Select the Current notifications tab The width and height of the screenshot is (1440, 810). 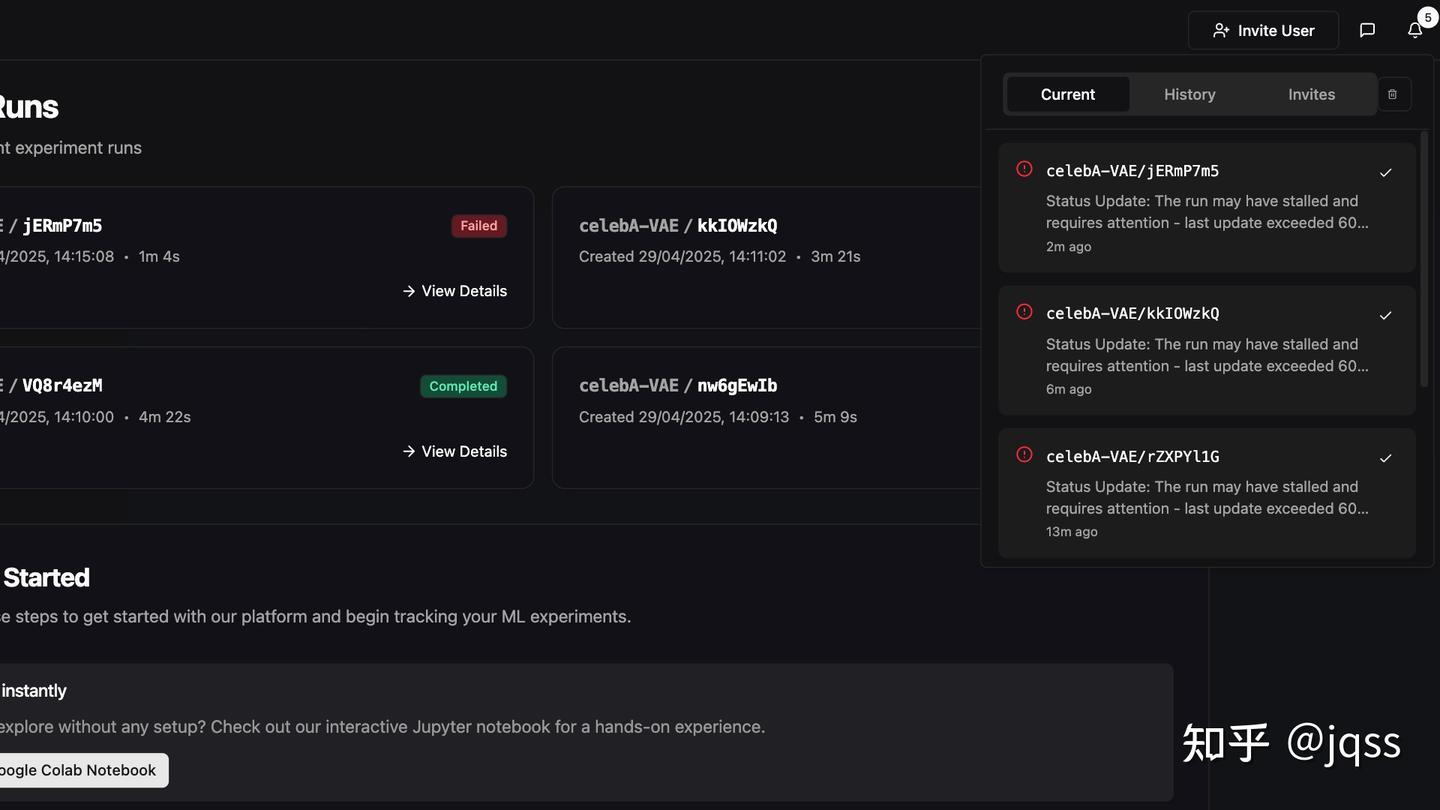click(x=1067, y=93)
